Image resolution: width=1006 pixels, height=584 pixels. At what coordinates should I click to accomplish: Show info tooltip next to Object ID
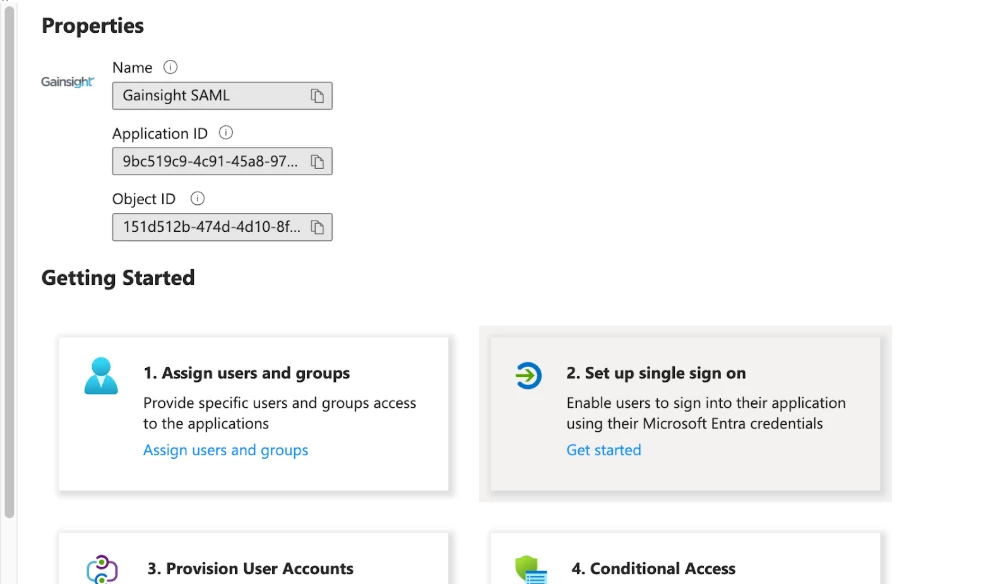[198, 198]
